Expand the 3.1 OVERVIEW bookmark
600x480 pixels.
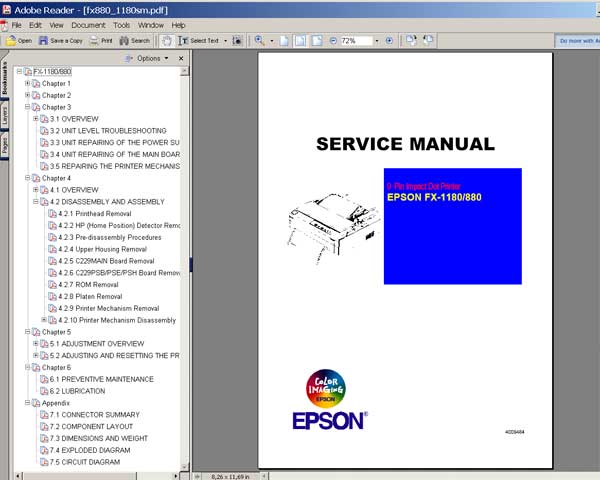tap(36, 119)
